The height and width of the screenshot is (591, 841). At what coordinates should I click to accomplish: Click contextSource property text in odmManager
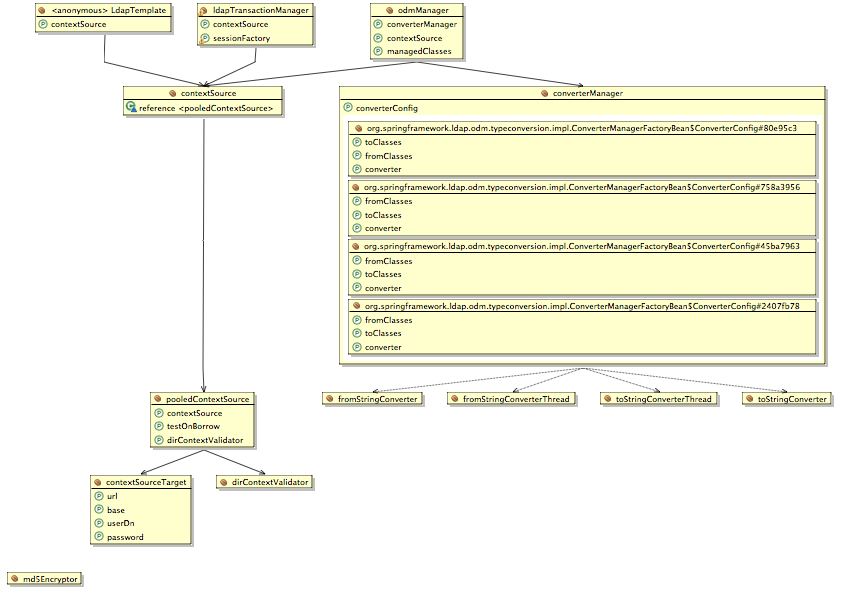pos(415,38)
